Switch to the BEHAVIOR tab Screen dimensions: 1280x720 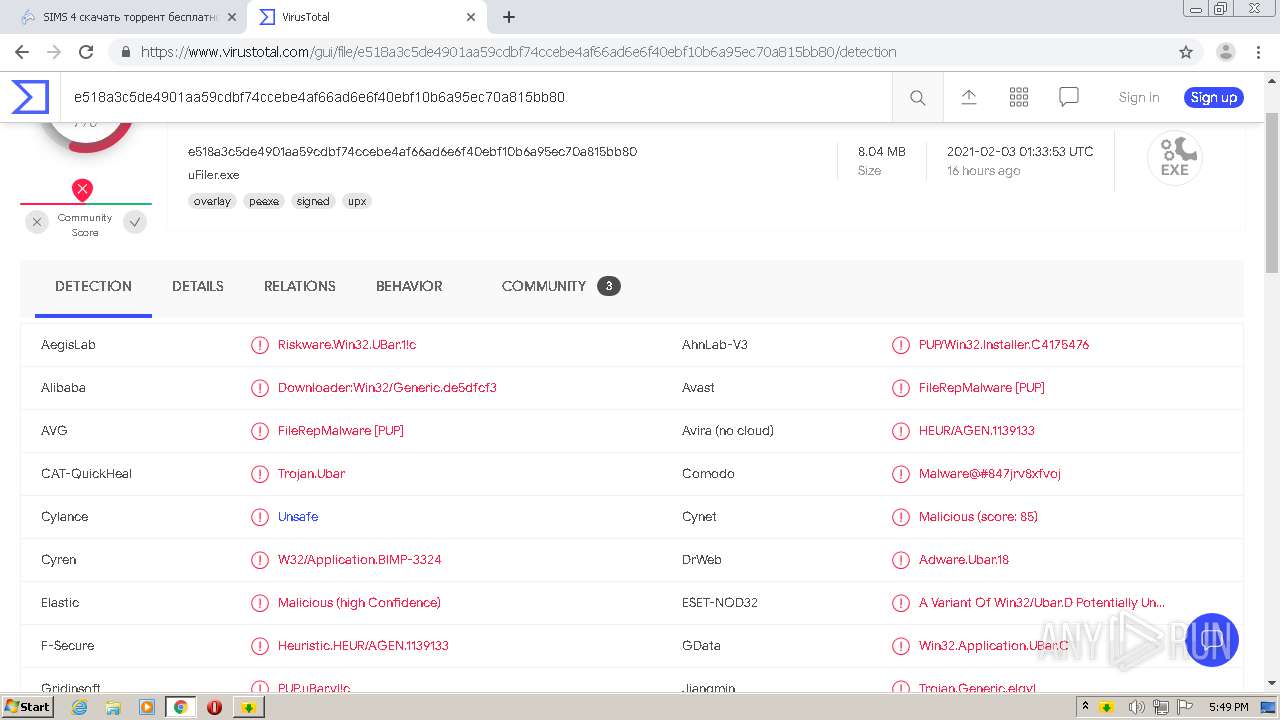click(x=409, y=286)
